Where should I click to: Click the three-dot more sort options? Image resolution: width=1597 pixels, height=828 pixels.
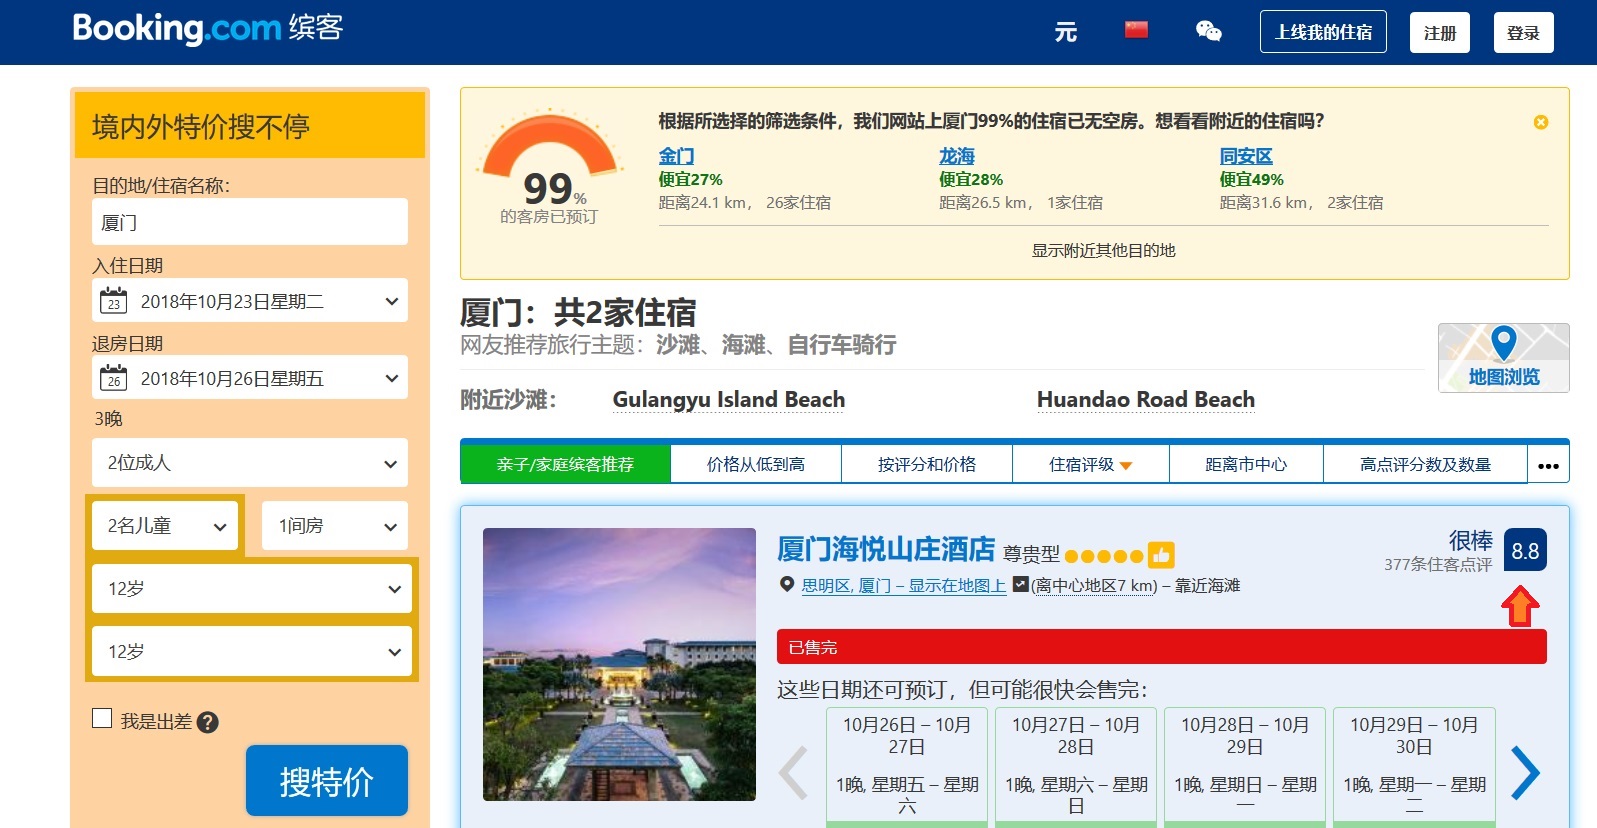click(x=1548, y=465)
